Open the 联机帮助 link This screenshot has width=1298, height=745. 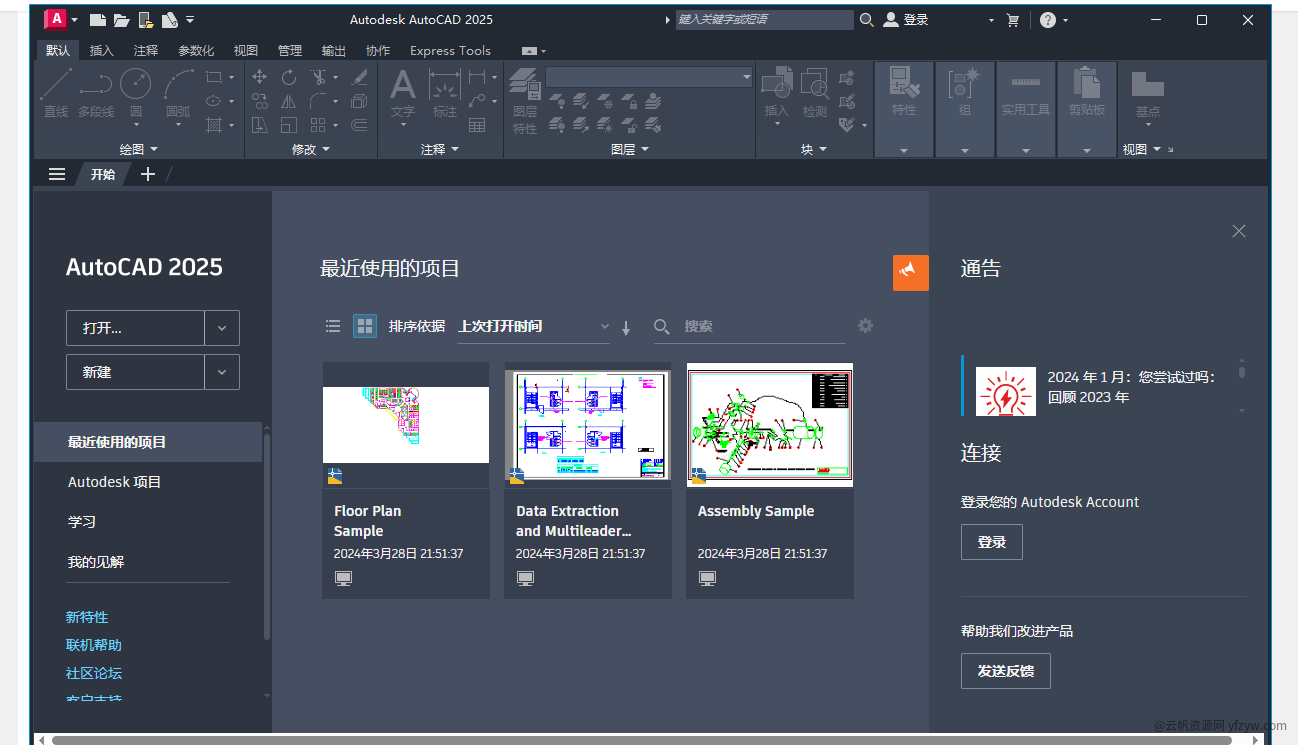(94, 645)
